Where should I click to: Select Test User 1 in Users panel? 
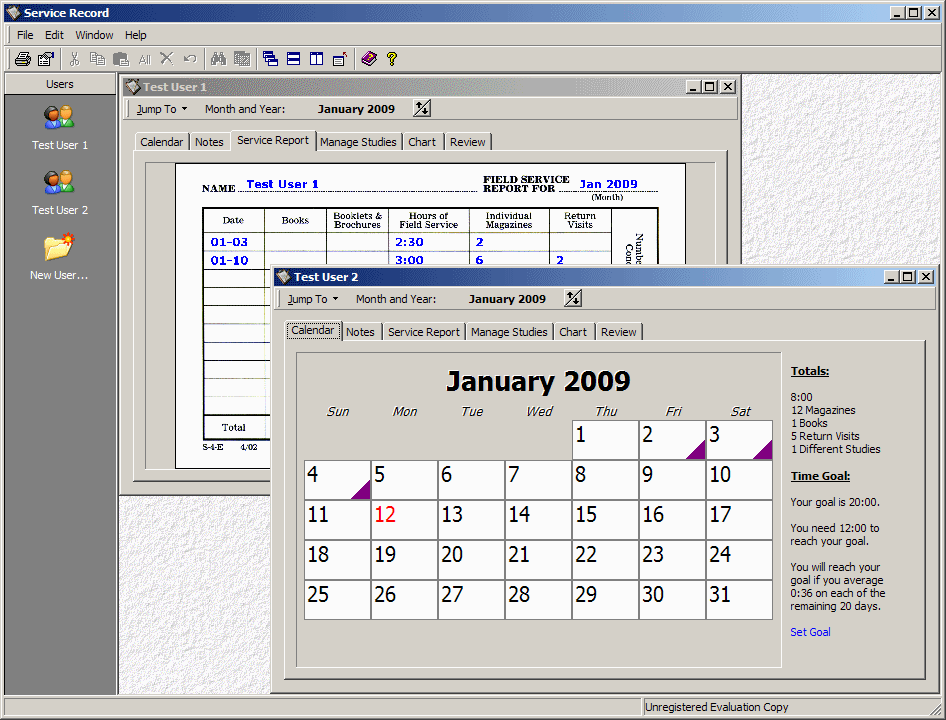tap(59, 127)
